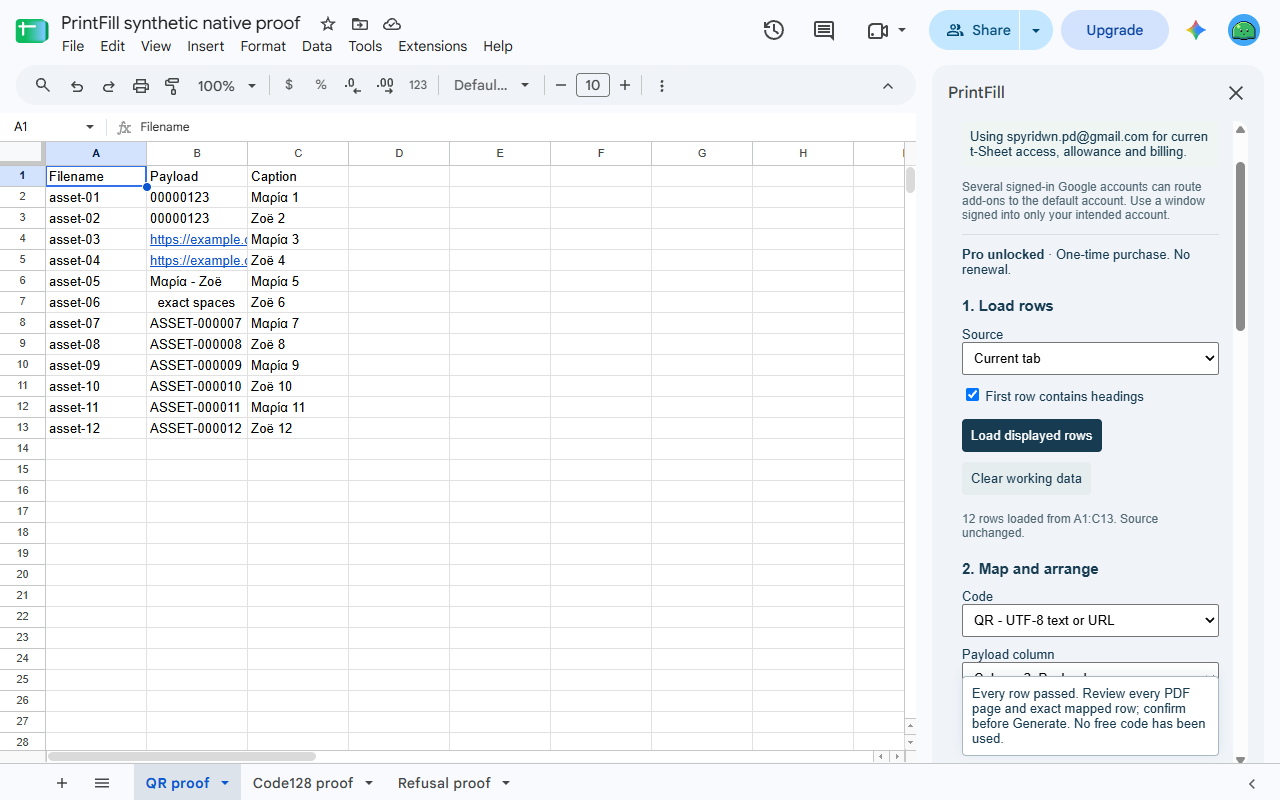Decrease decimal places
This screenshot has height=800, width=1280.
(x=353, y=86)
